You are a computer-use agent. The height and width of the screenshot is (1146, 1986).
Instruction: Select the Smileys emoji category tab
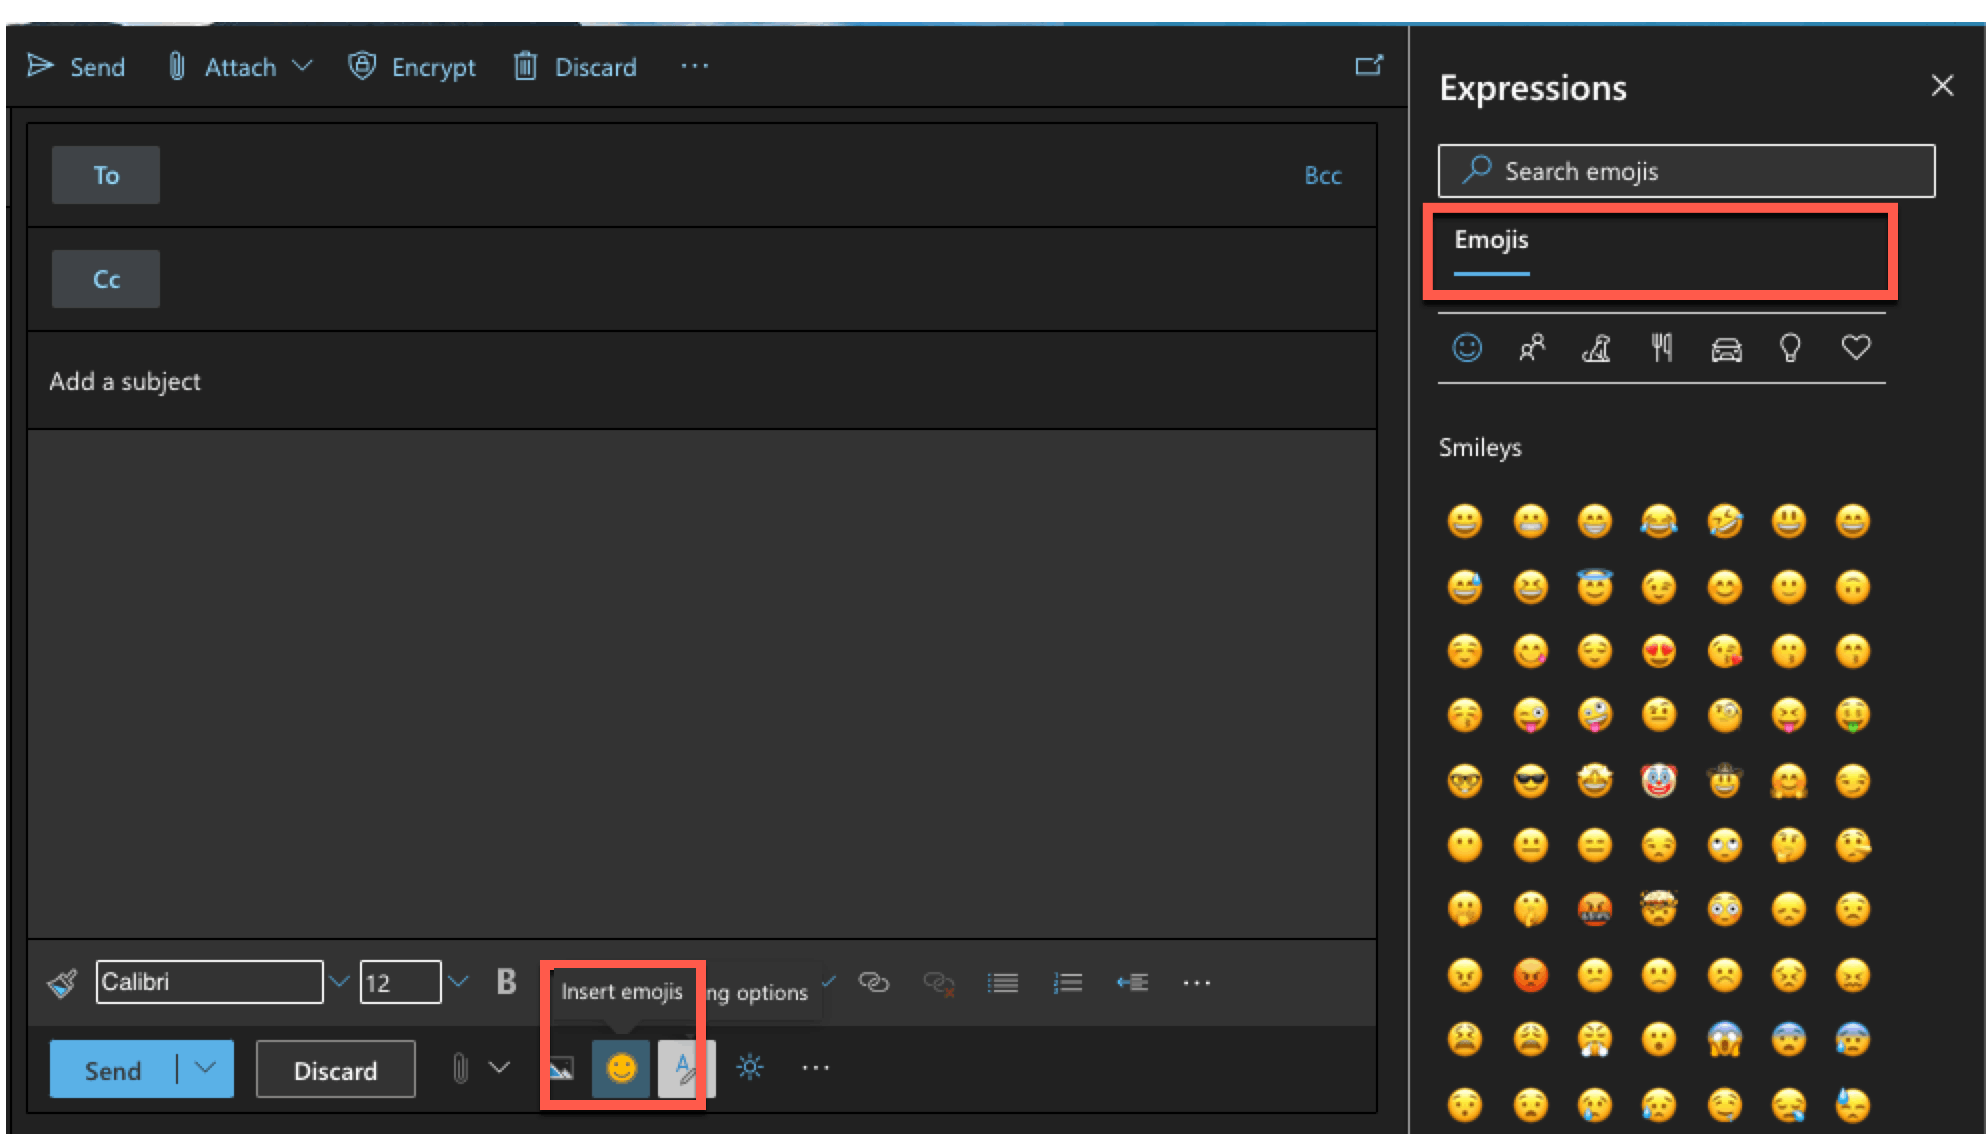point(1469,349)
